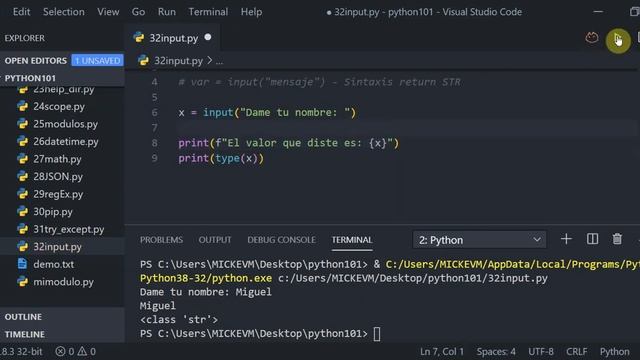
Task: Change file encoding UTF-8
Action: point(541,351)
